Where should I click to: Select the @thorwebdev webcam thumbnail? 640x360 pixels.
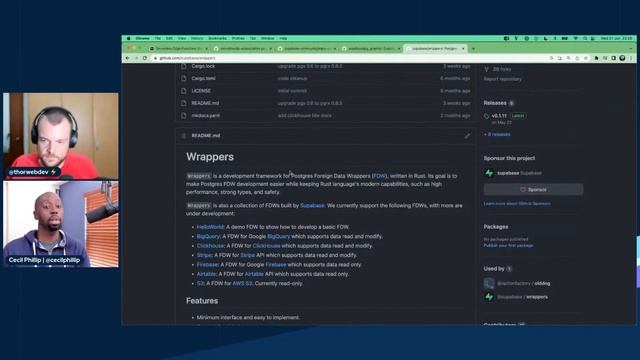point(61,136)
